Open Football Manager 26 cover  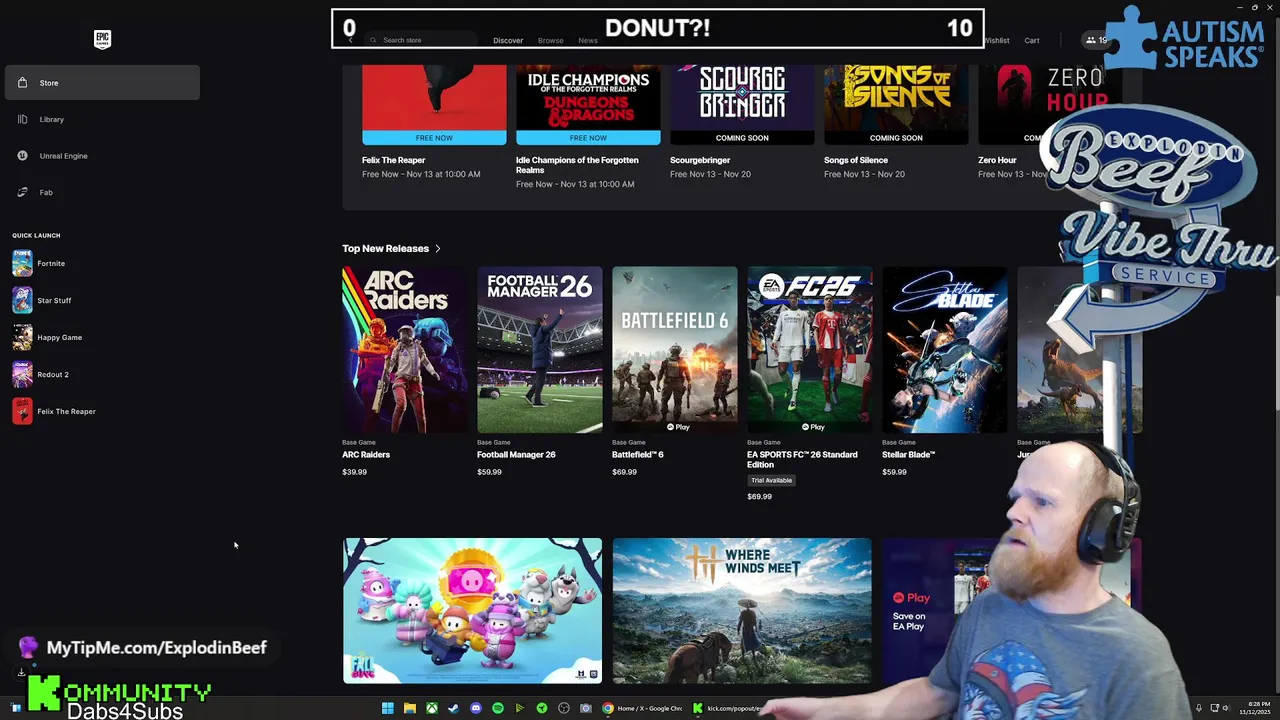540,350
